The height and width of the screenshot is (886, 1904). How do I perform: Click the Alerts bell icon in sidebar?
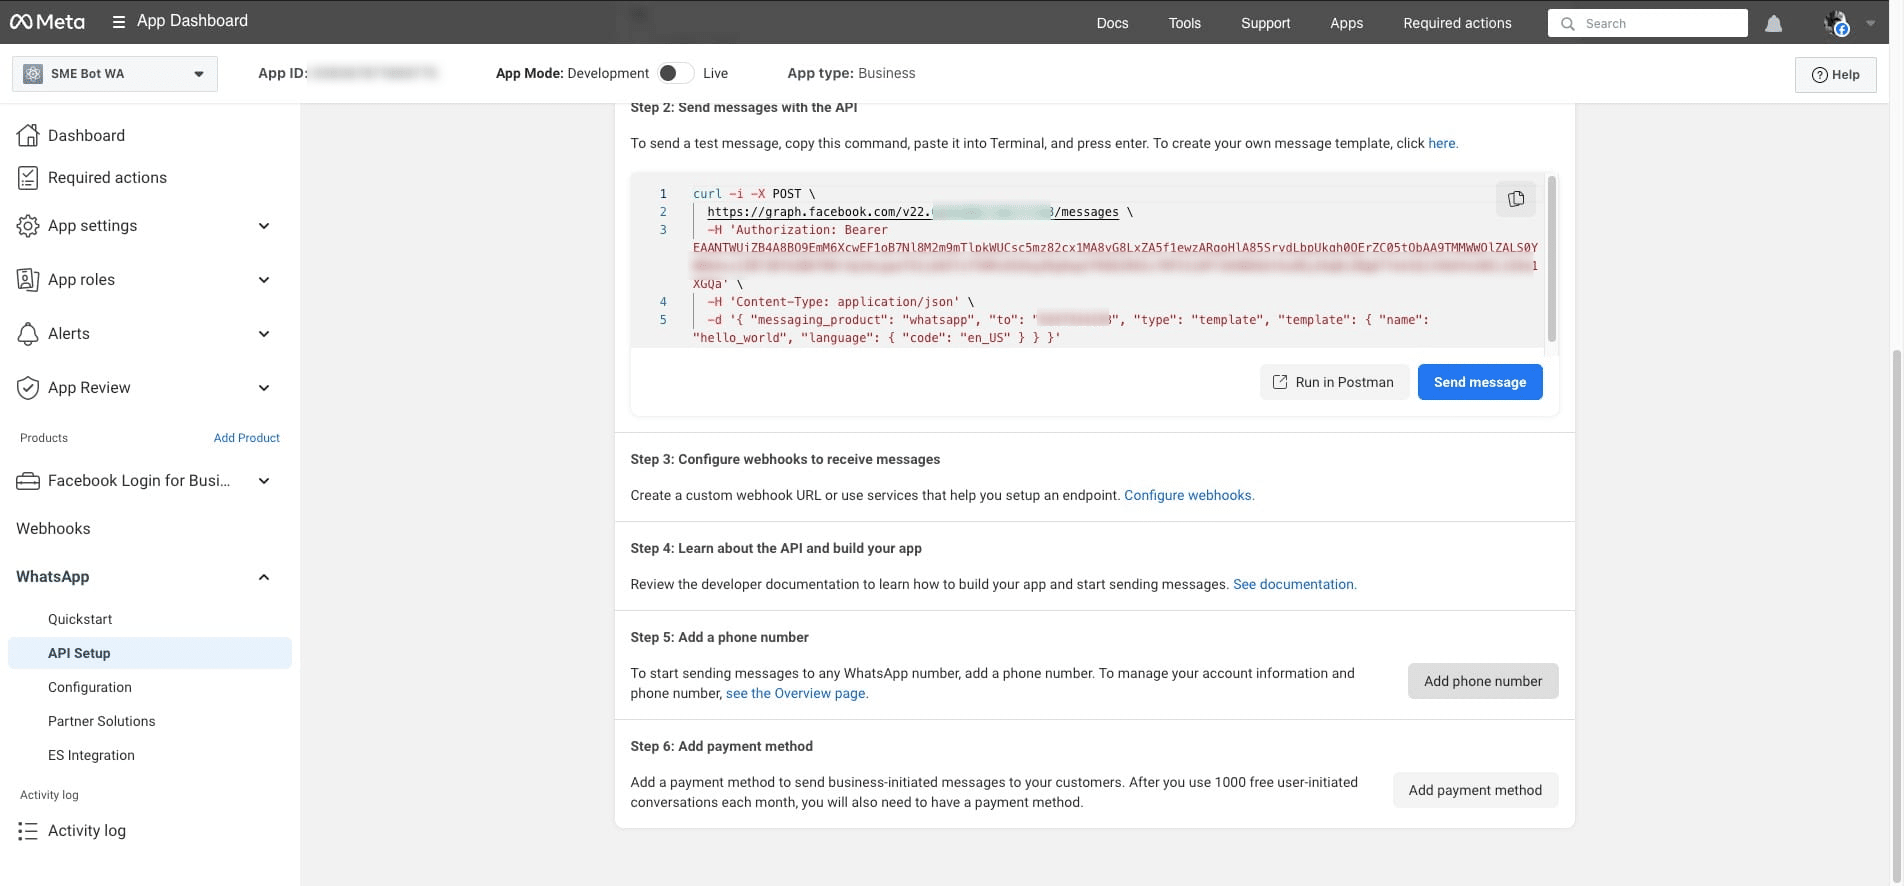[28, 334]
